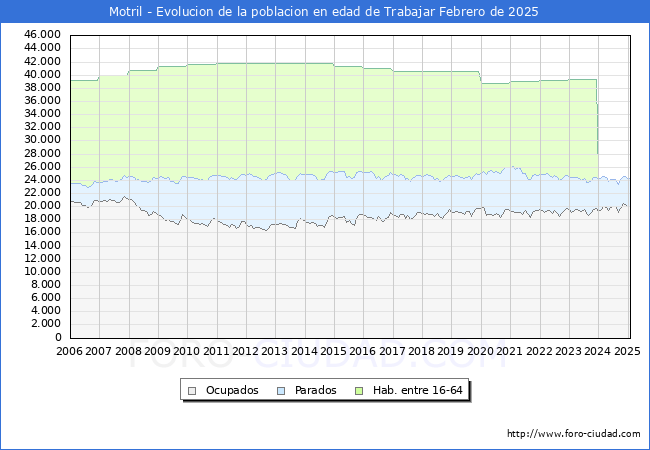Click the 2010 x-axis year label

187,351
